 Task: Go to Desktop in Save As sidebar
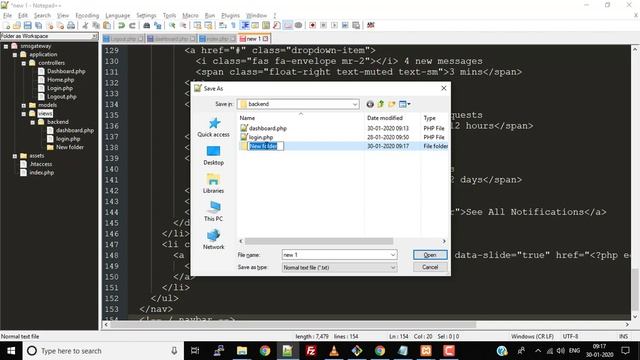pyautogui.click(x=213, y=156)
